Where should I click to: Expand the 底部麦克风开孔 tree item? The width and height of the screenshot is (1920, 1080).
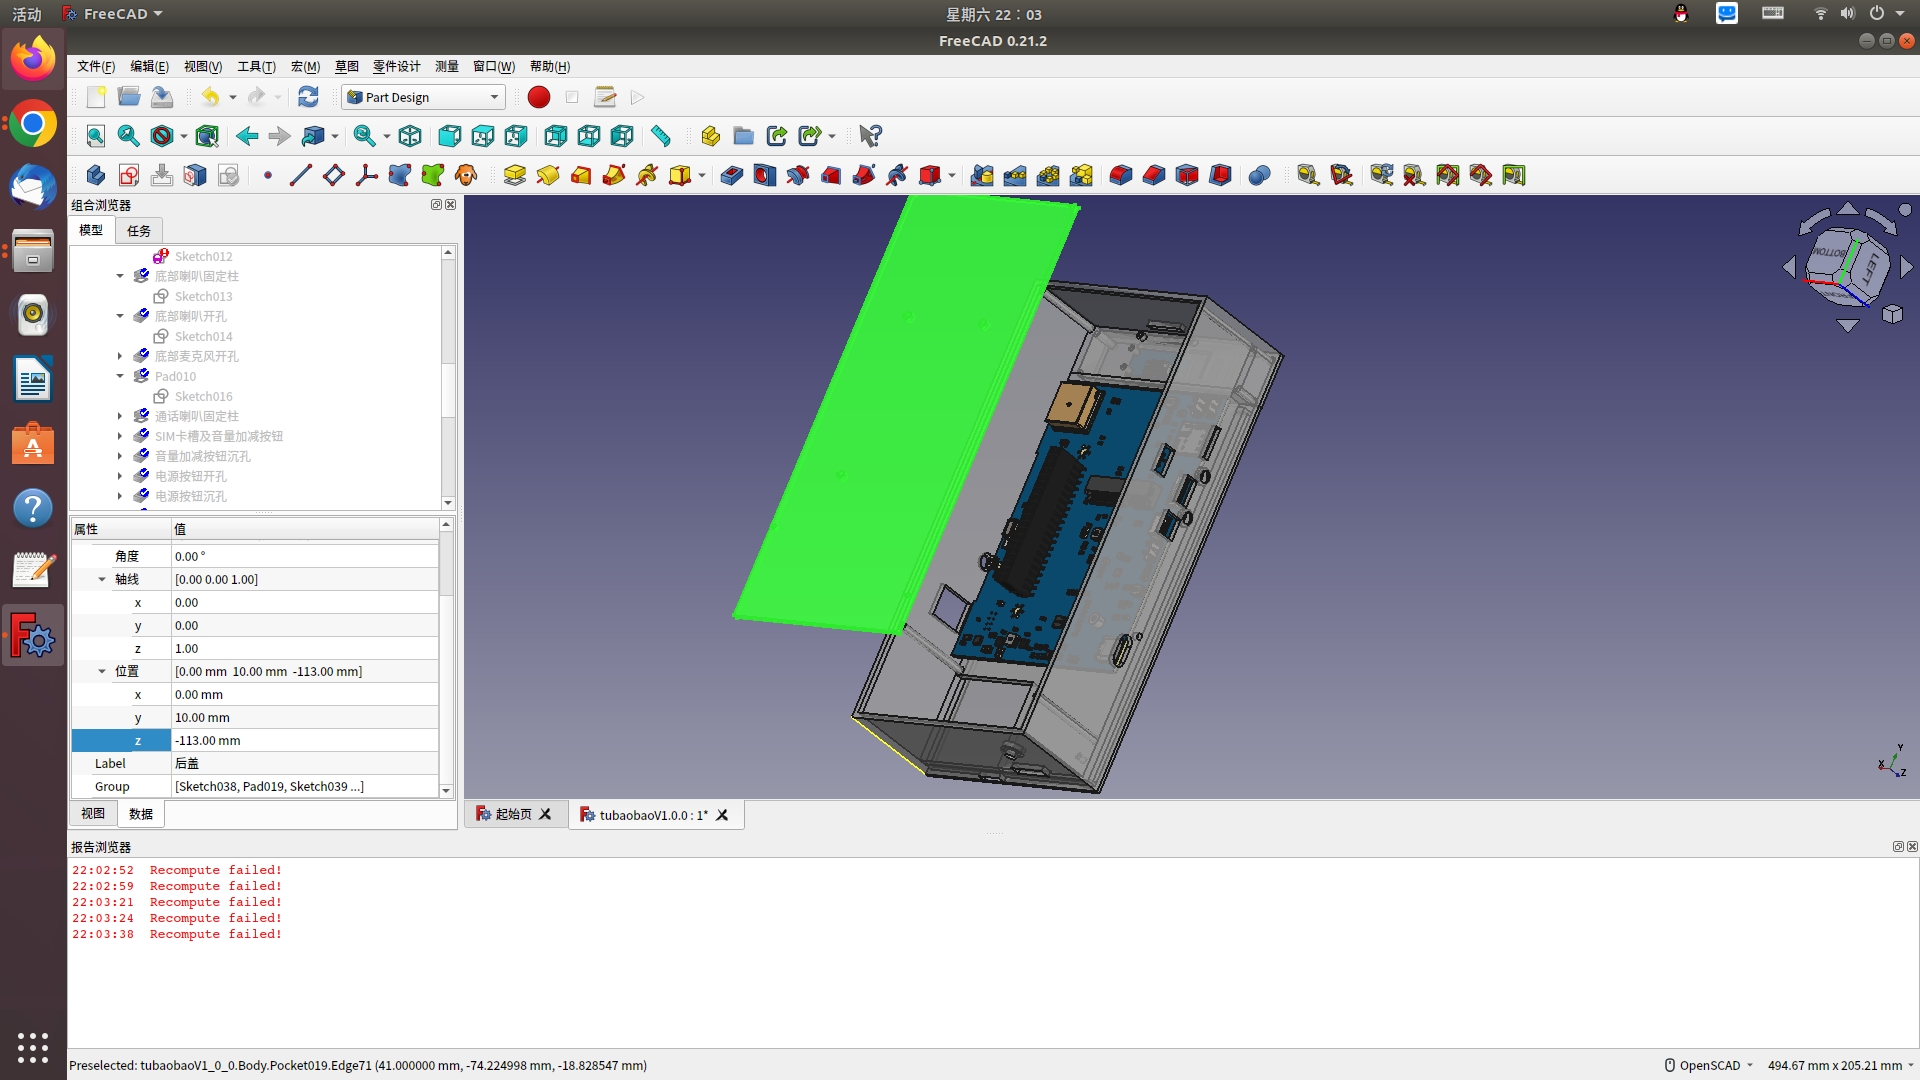(x=120, y=356)
